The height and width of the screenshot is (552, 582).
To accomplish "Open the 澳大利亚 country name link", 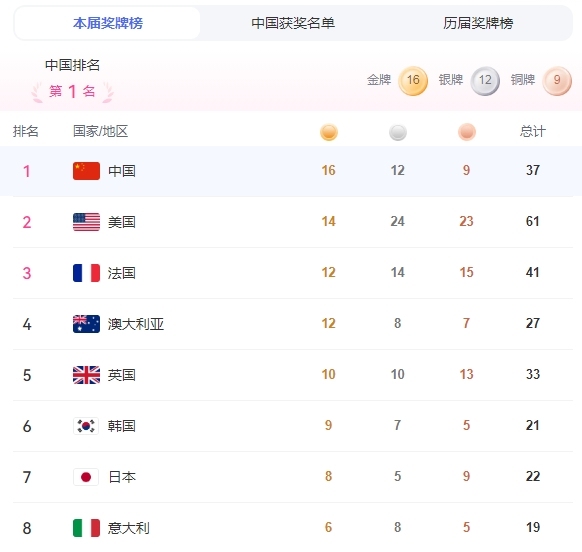I will click(x=136, y=324).
